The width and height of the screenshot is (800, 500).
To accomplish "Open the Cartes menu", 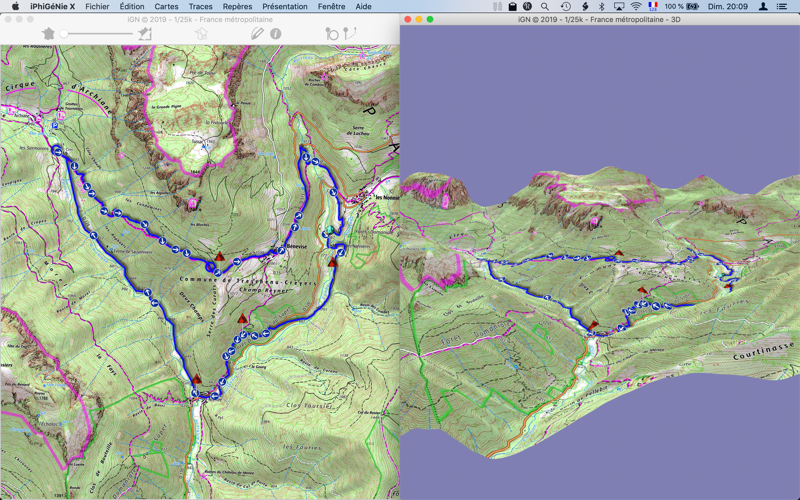I will (x=166, y=7).
